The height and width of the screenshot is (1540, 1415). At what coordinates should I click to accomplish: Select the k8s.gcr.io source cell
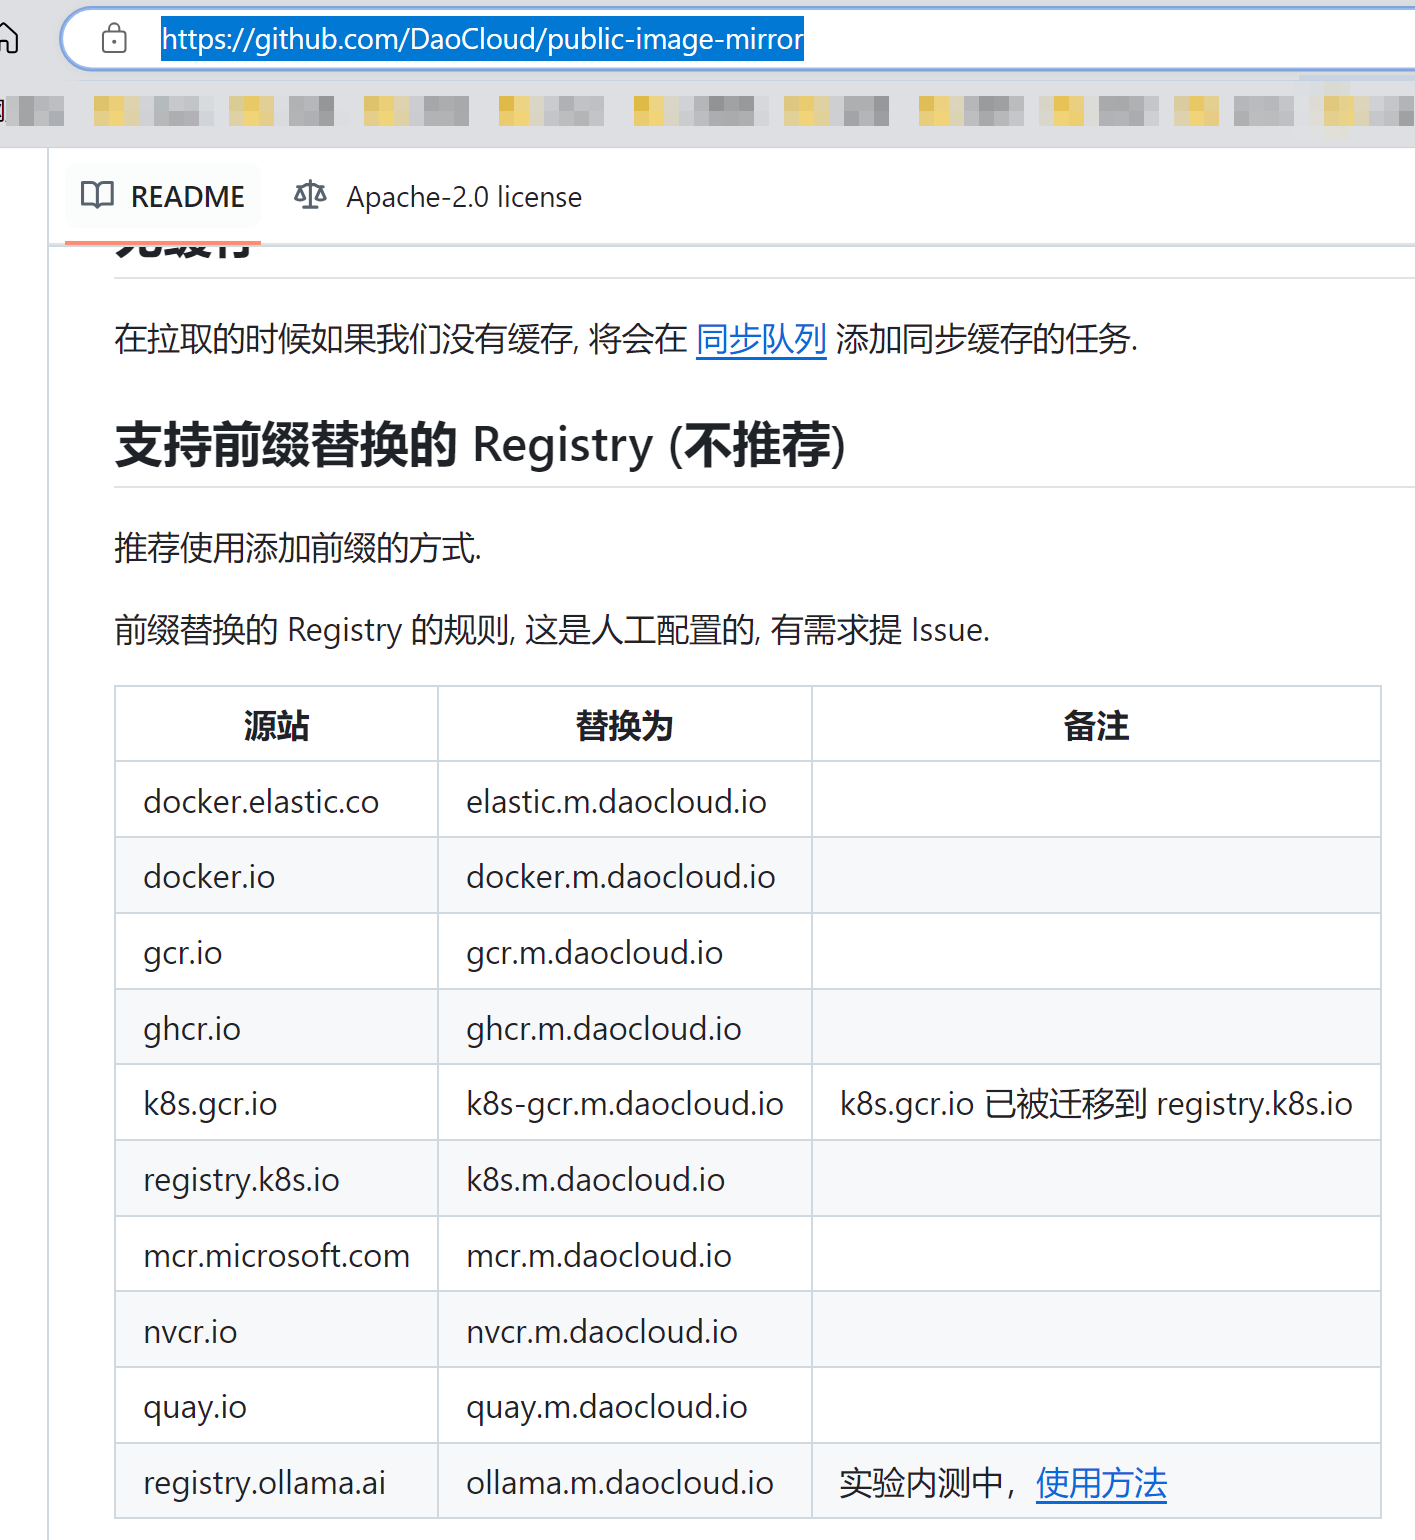[x=276, y=1103]
